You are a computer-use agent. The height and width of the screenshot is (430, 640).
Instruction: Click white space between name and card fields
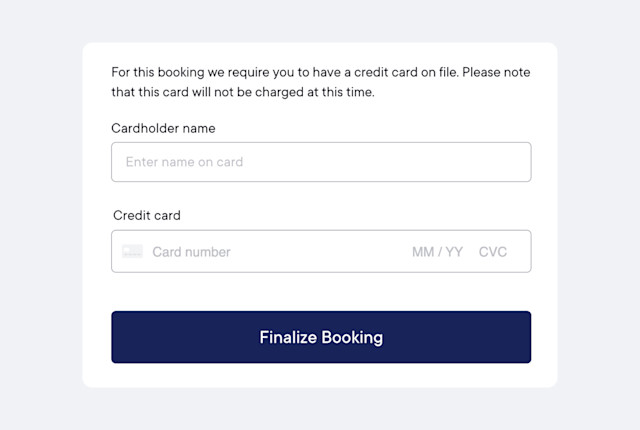click(321, 195)
